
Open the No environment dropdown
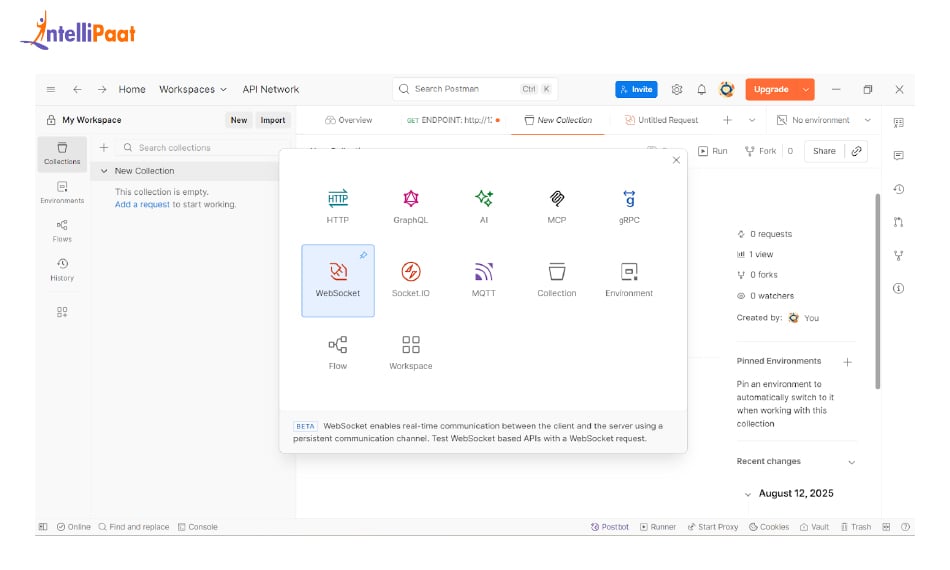click(824, 120)
